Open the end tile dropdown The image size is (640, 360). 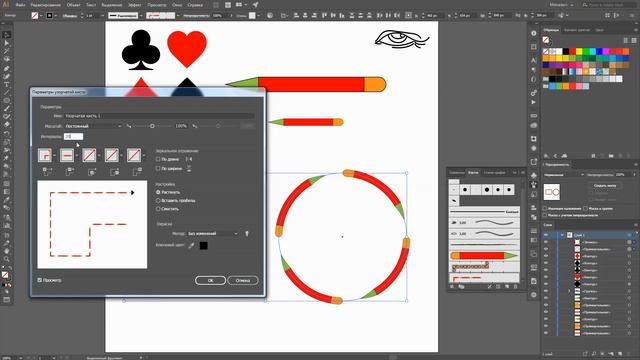[x=144, y=155]
